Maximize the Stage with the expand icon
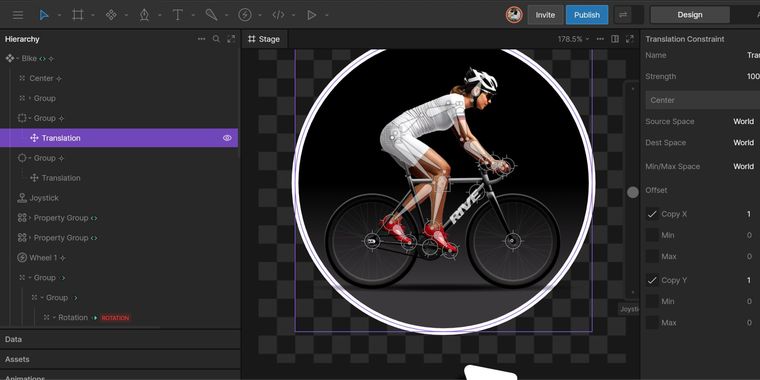The image size is (760, 380). 630,39
